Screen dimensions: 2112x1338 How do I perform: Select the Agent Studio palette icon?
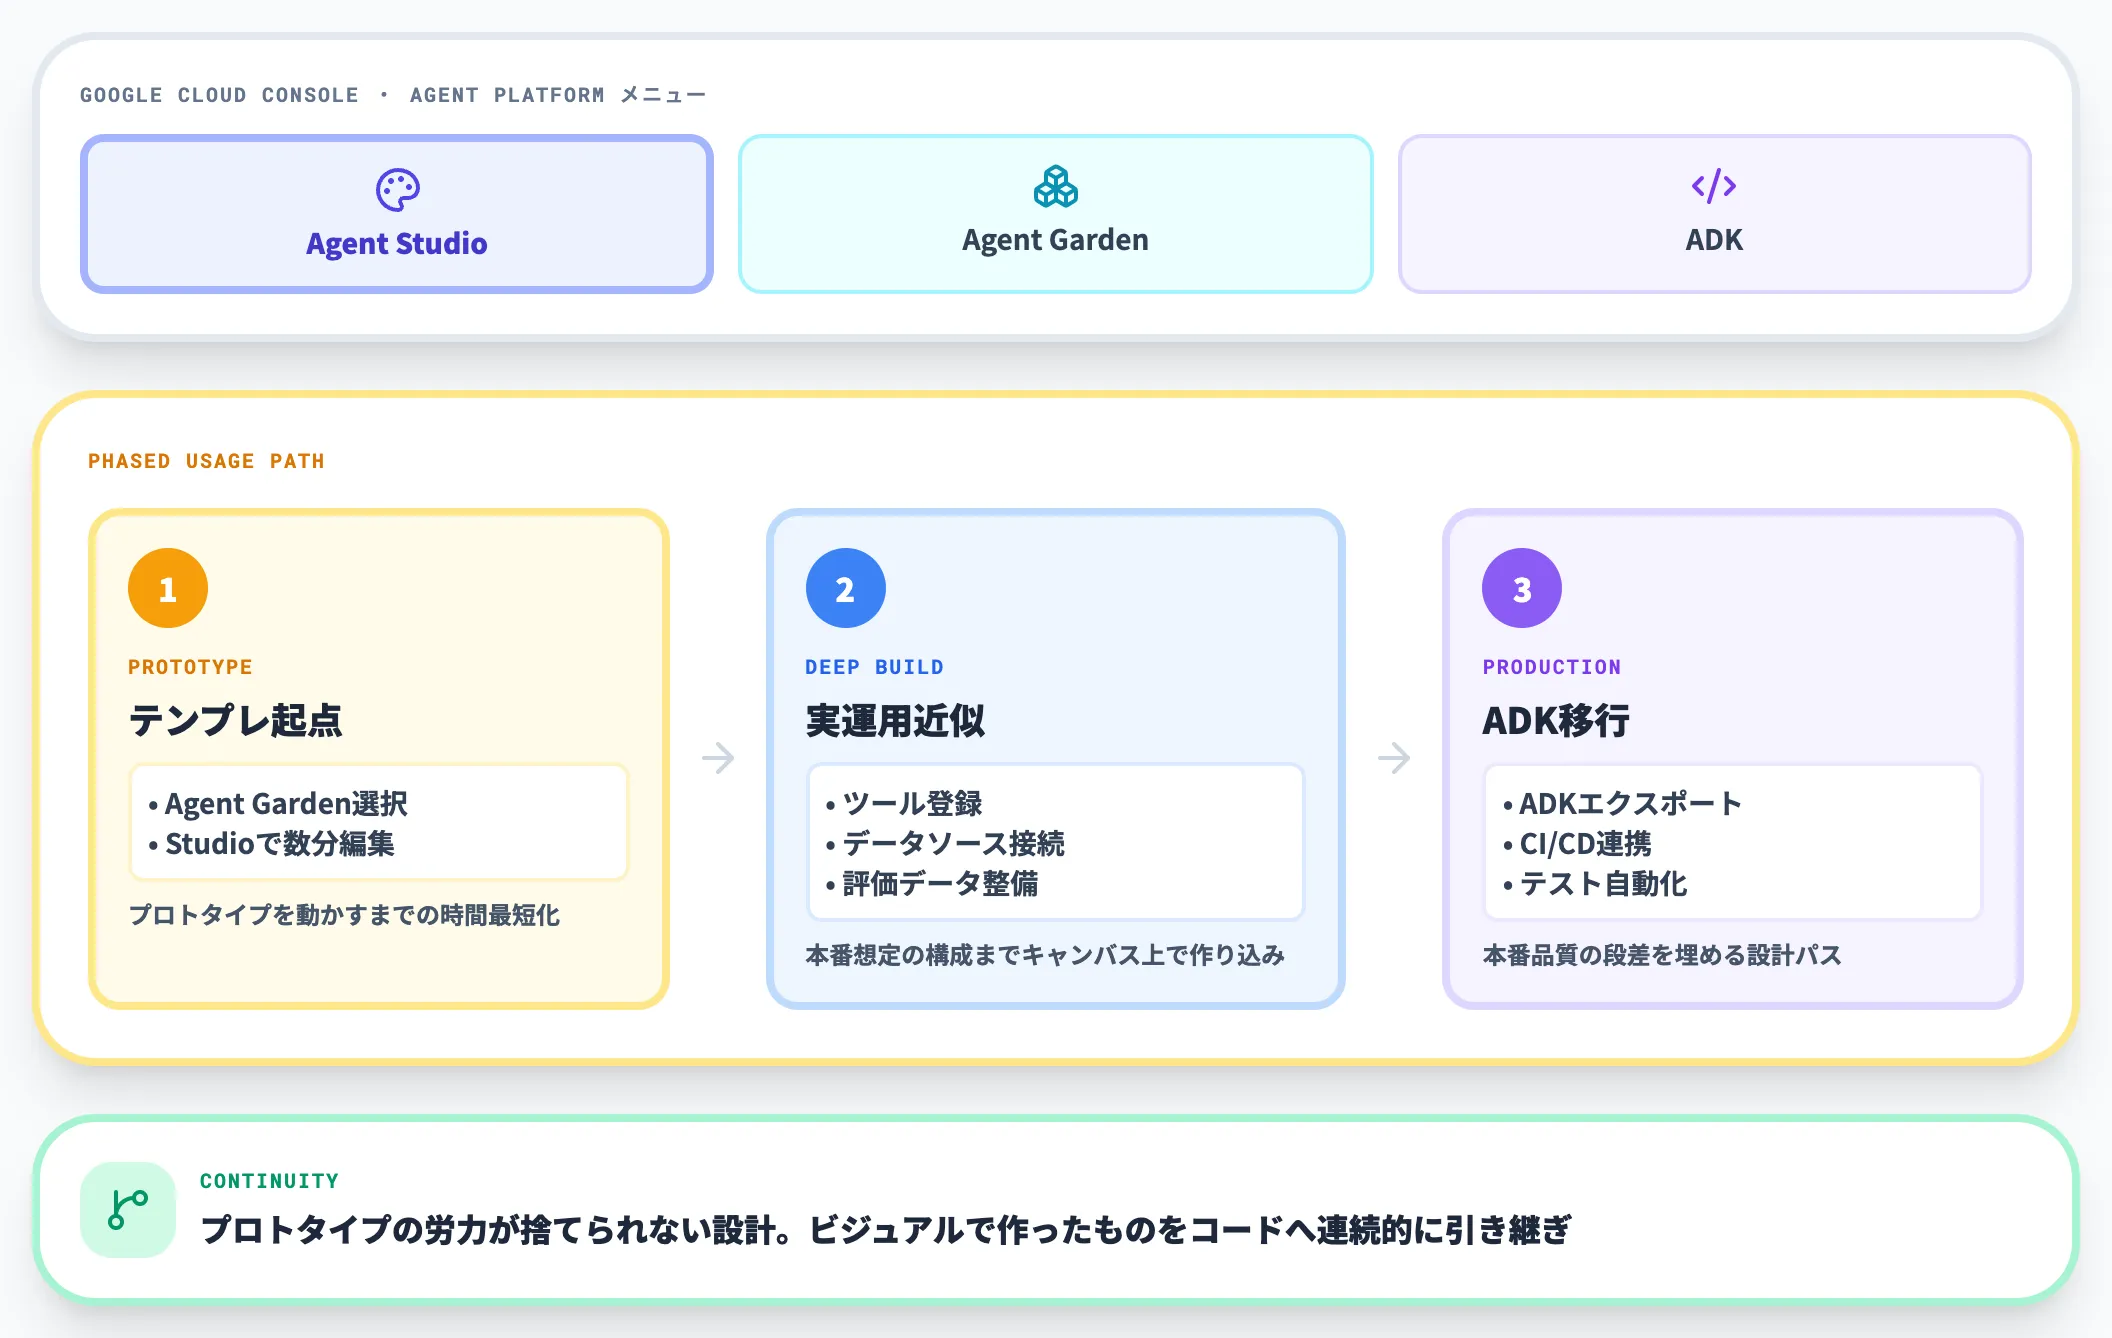pyautogui.click(x=398, y=187)
